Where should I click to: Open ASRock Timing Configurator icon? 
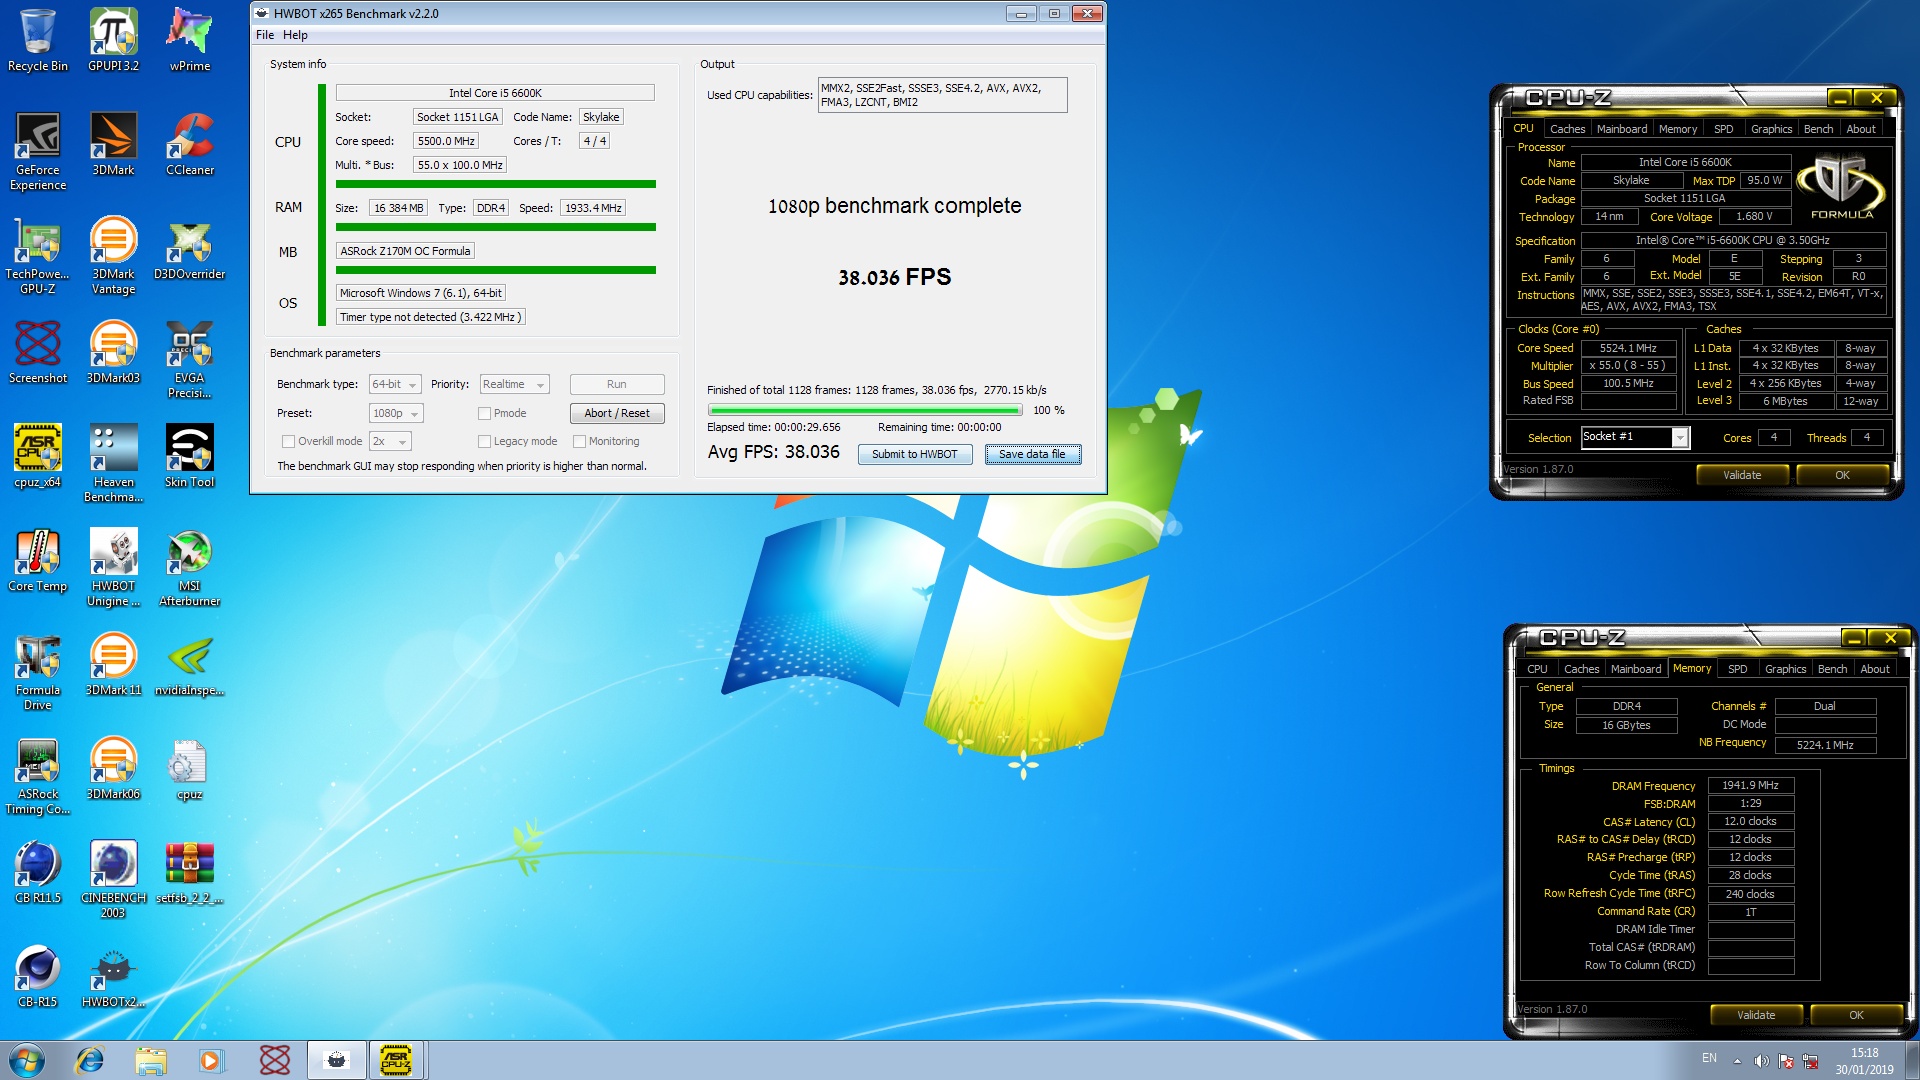pos(38,775)
